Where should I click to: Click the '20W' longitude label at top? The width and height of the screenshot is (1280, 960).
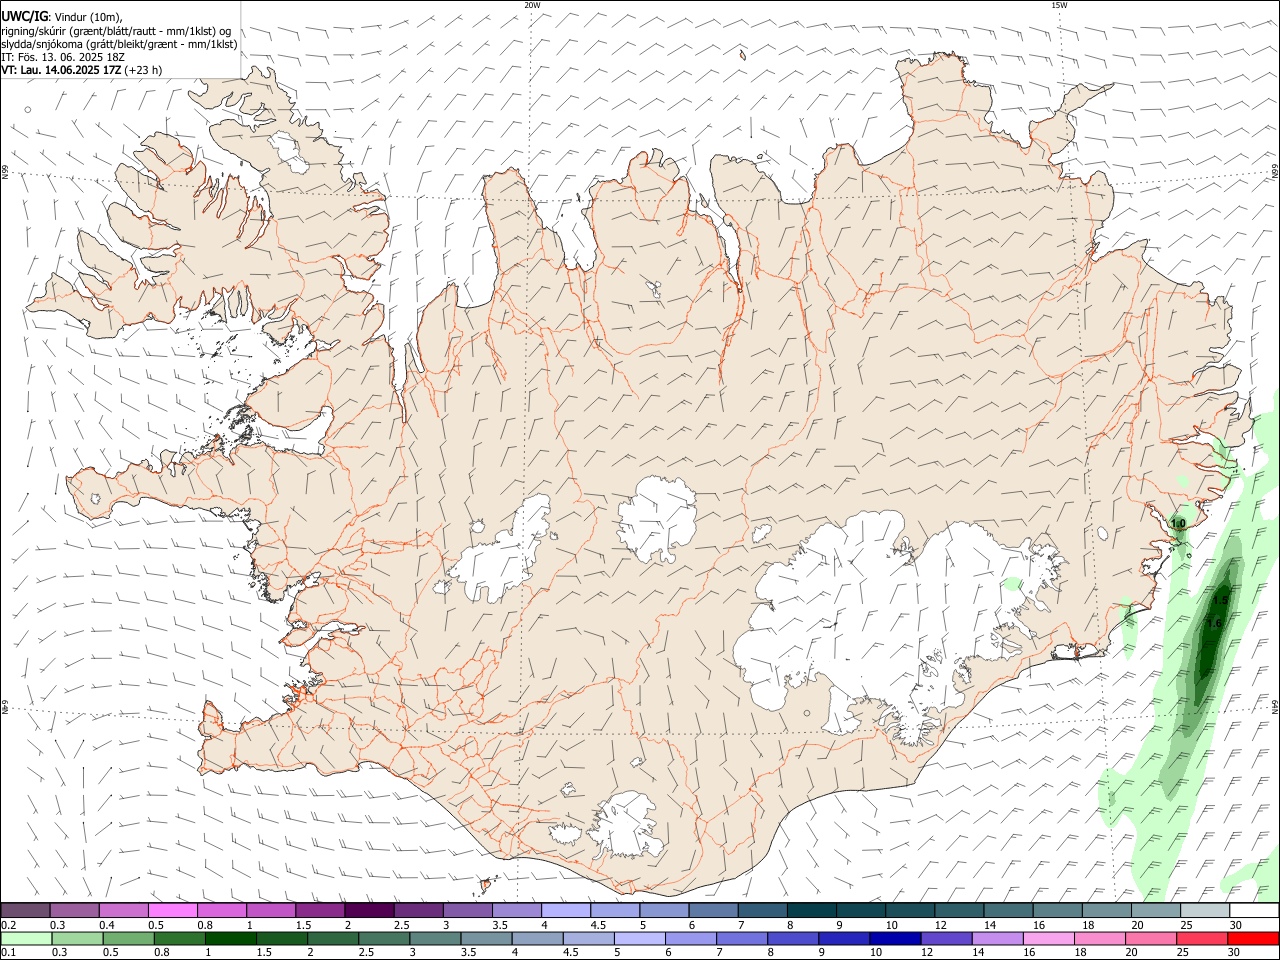532,5
